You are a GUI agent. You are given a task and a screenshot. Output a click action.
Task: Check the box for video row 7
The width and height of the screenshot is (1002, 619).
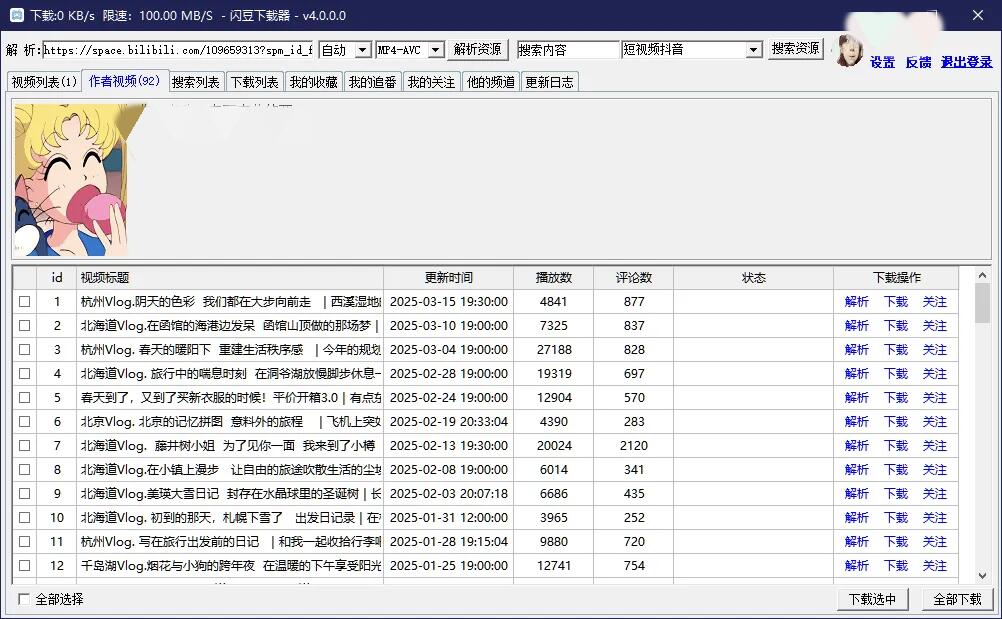tap(24, 445)
